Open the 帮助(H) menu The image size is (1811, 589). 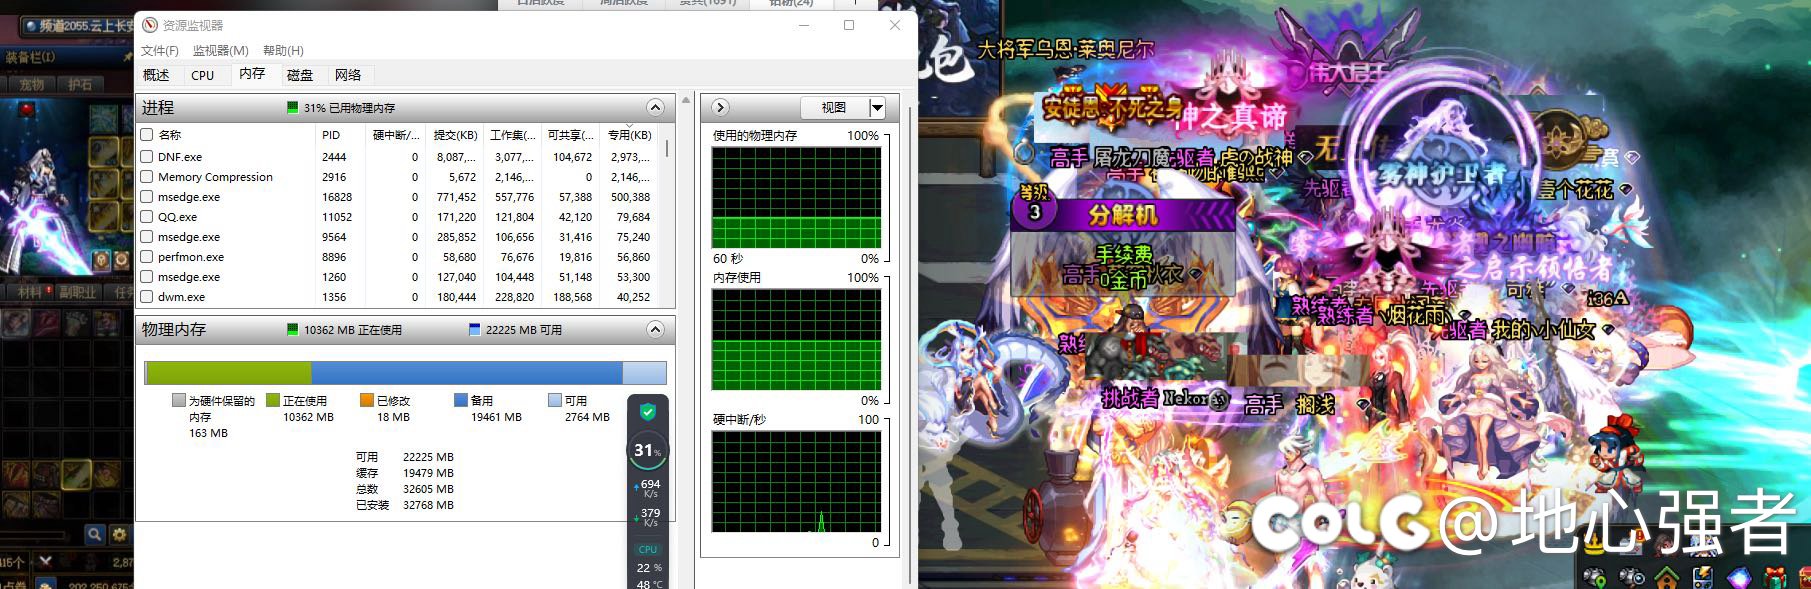(x=283, y=51)
